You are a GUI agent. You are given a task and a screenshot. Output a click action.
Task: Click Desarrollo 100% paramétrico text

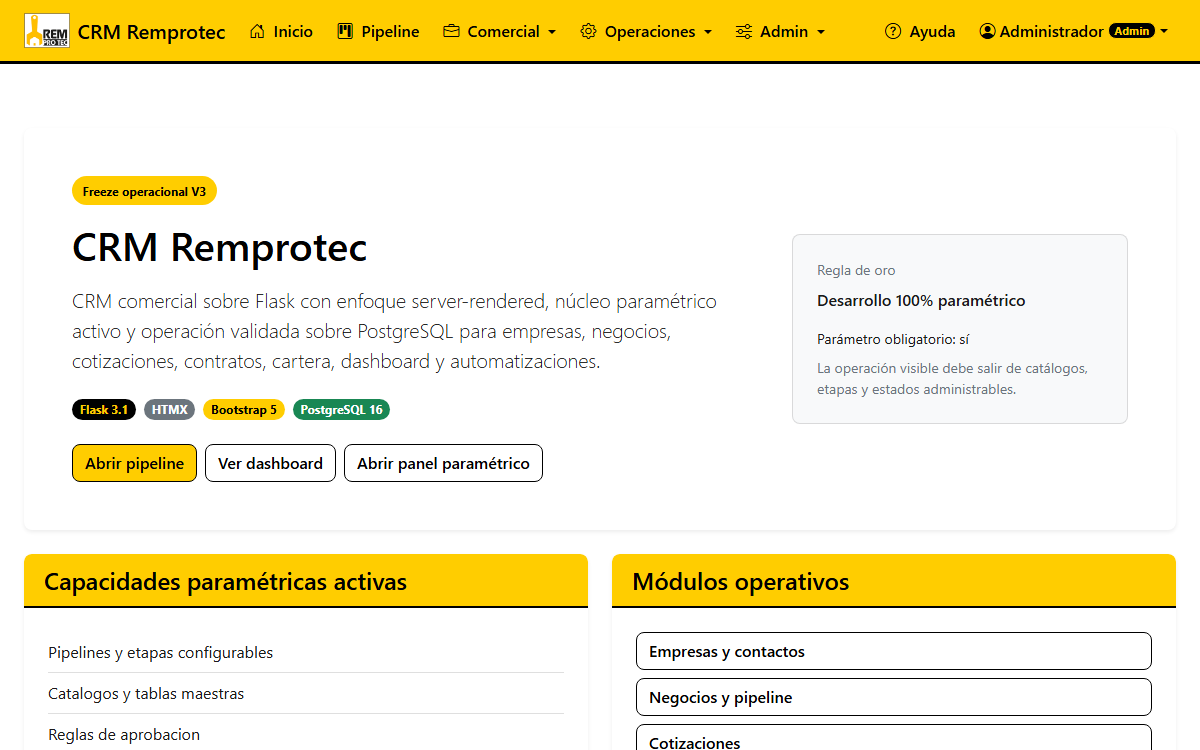point(921,300)
